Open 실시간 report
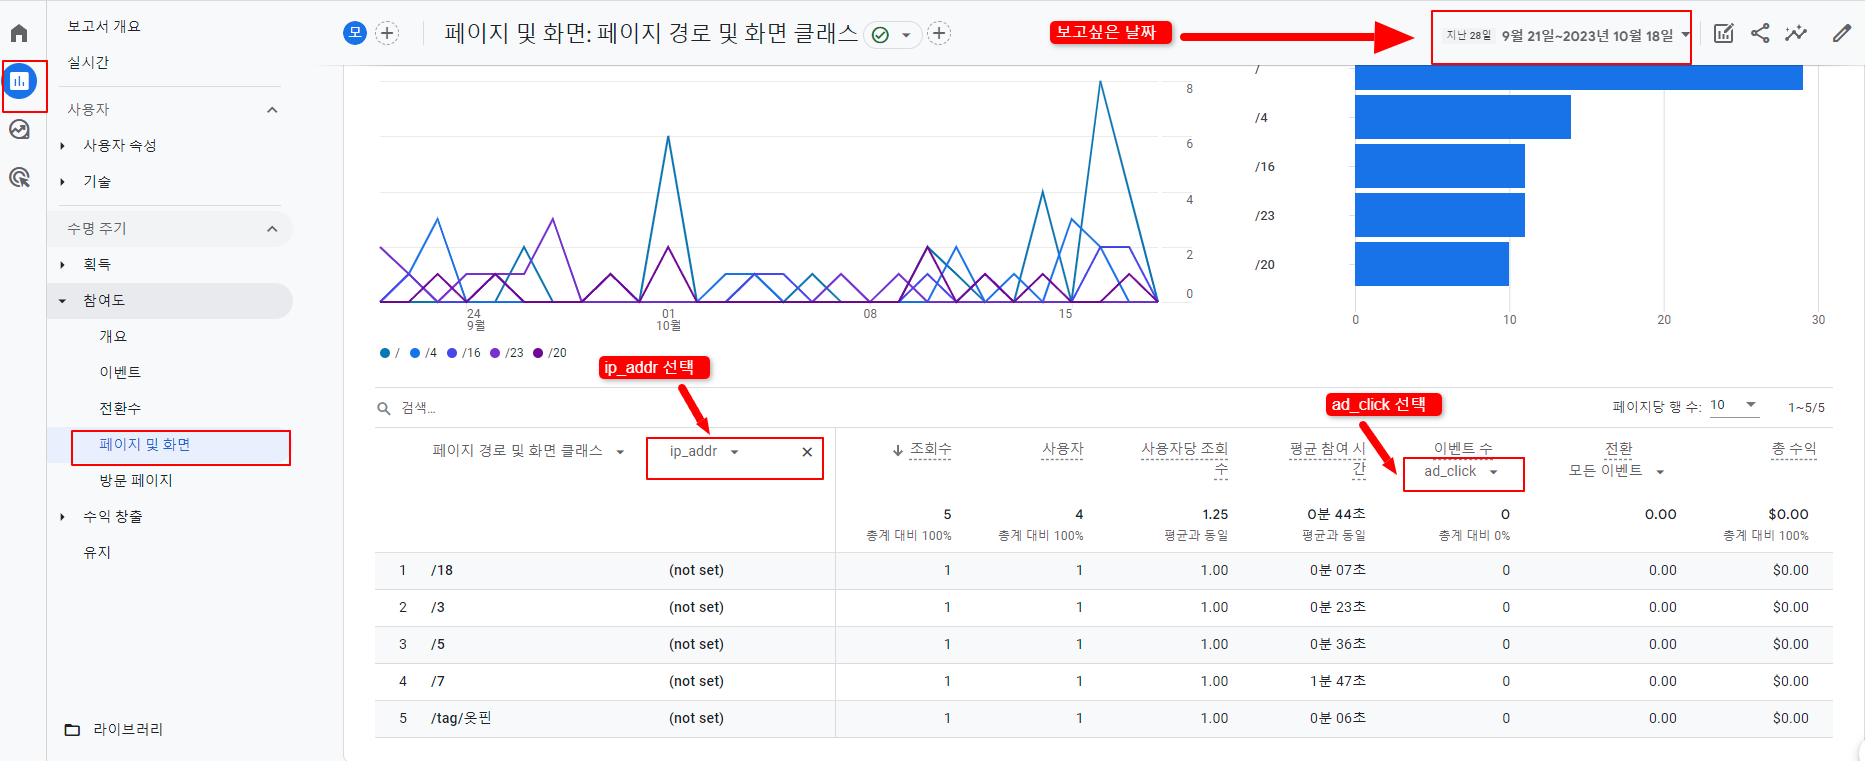 click(88, 62)
